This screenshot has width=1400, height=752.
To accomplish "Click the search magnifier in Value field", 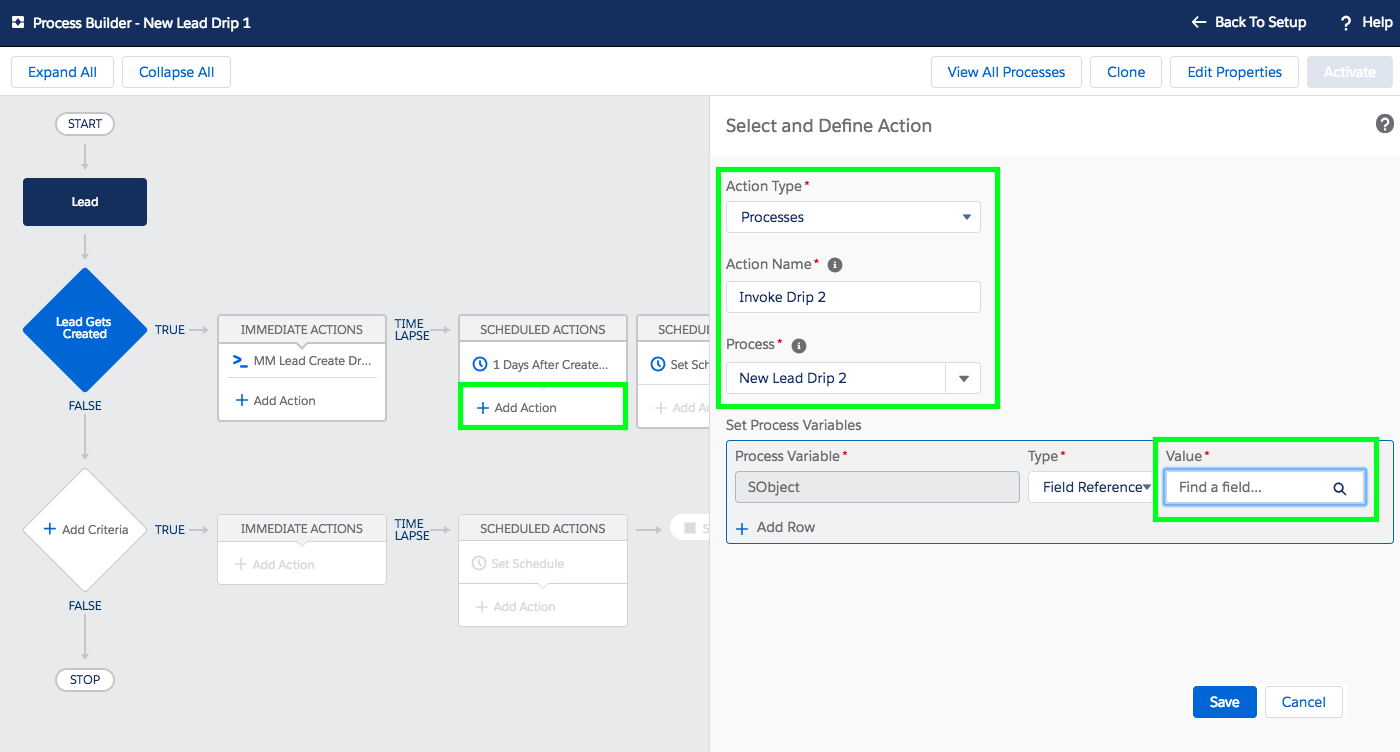I will click(x=1339, y=488).
